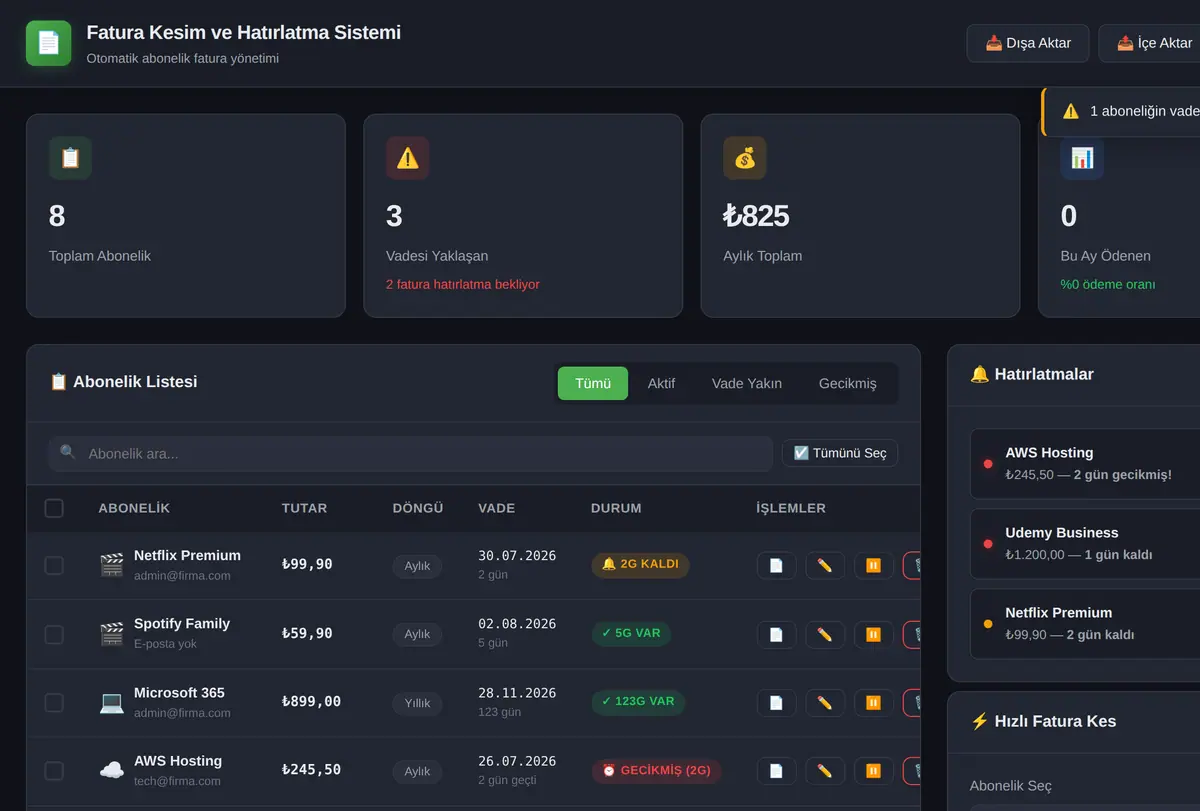Click the money bag icon on Aylık Toplam card

point(745,158)
